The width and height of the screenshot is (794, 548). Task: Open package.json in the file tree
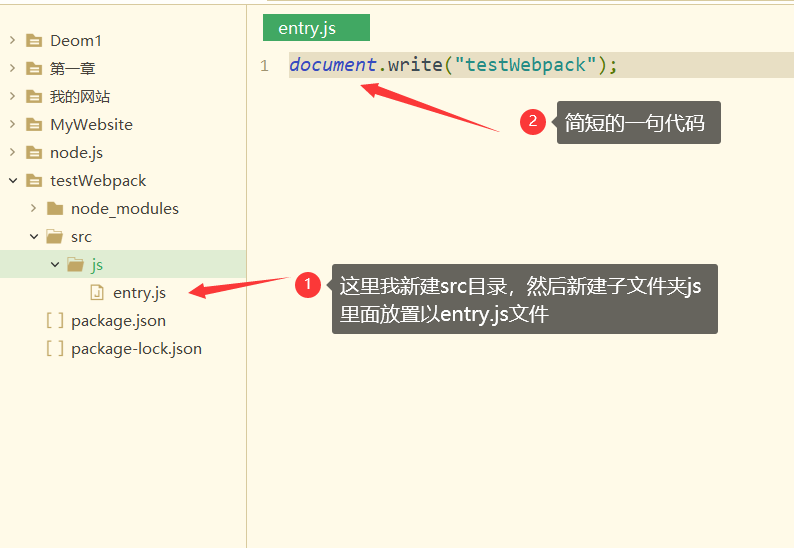point(118,321)
